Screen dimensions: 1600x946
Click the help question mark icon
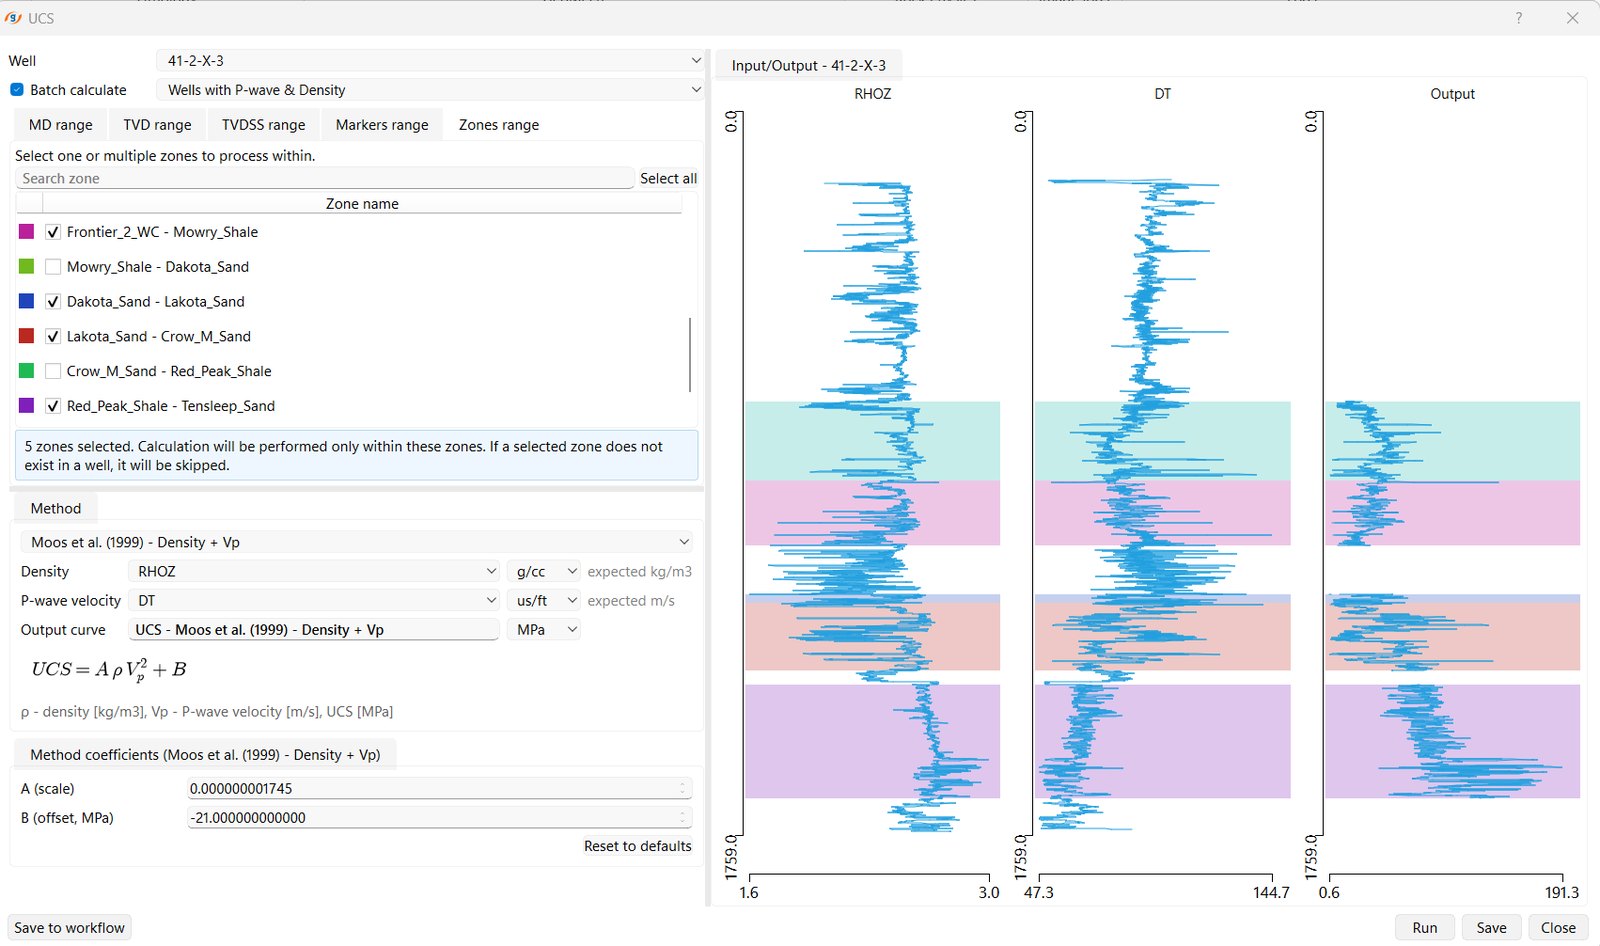1519,18
